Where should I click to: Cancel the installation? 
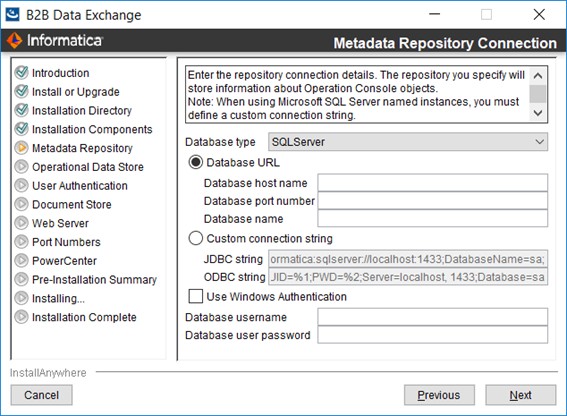(x=42, y=395)
